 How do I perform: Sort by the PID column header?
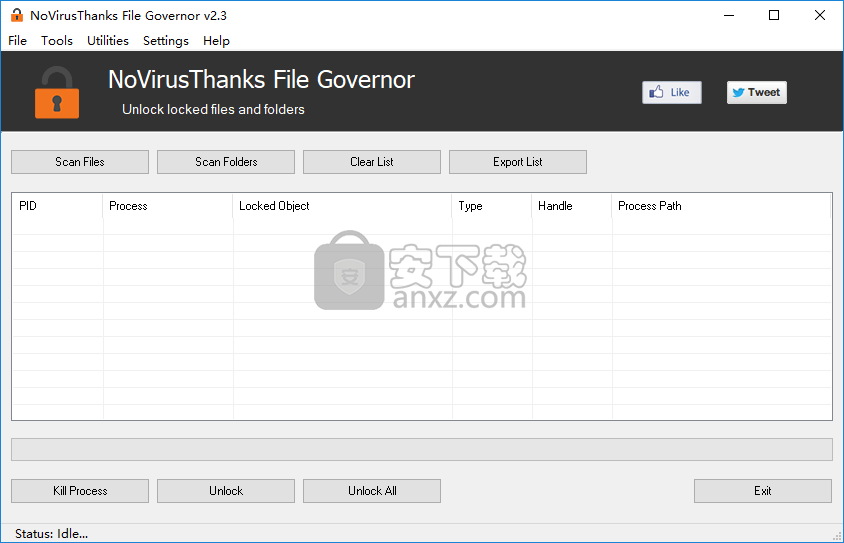click(x=57, y=206)
